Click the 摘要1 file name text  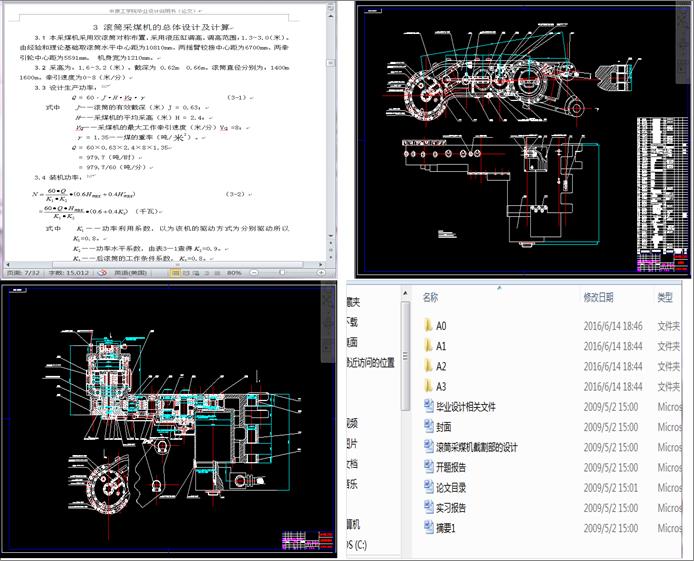point(446,528)
